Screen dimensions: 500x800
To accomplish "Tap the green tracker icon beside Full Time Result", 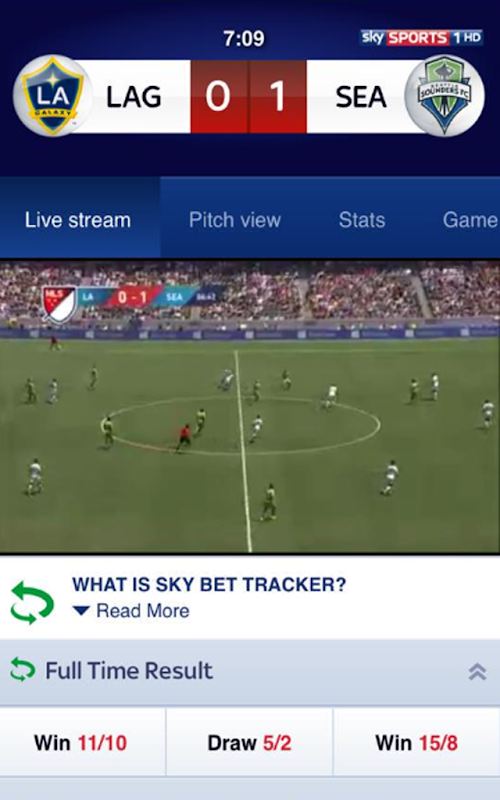I will click(22, 670).
